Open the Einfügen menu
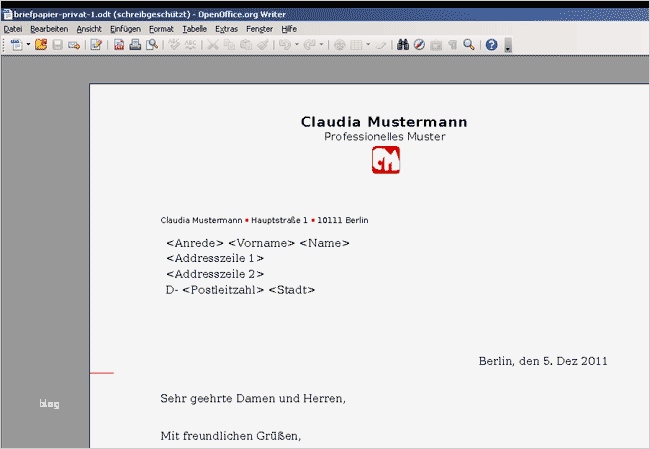The height and width of the screenshot is (449, 650). [x=125, y=29]
